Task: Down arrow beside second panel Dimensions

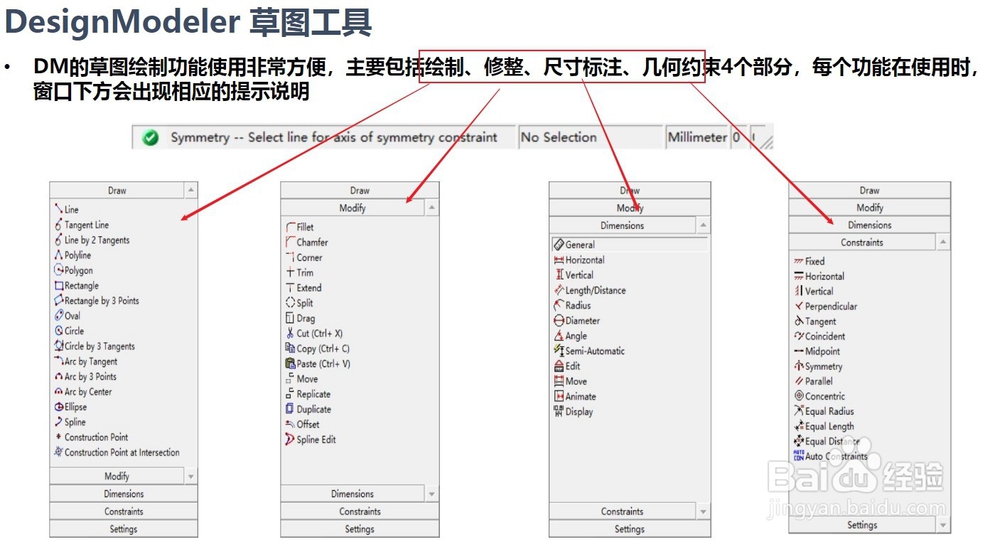Action: coord(432,494)
